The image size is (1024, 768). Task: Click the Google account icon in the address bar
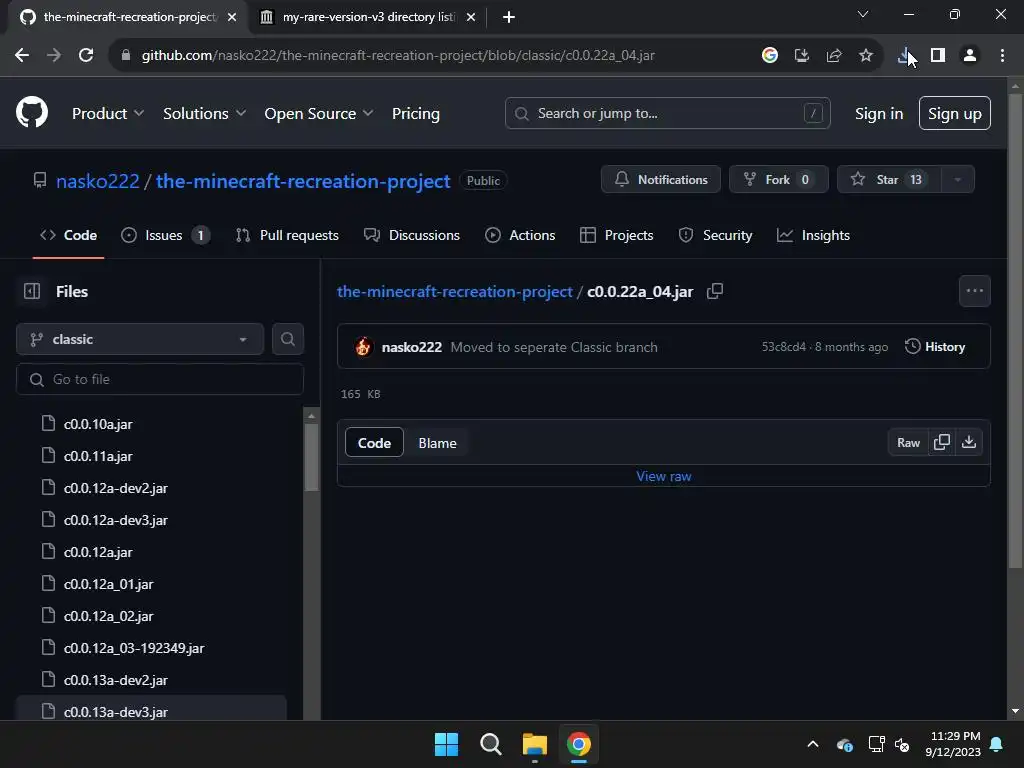coord(770,56)
